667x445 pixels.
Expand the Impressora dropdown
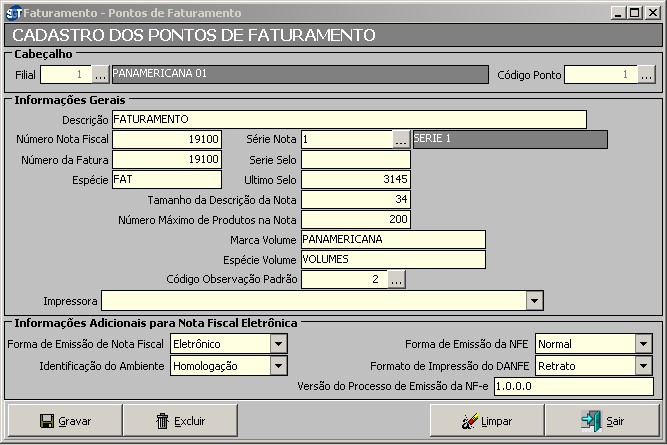(x=534, y=301)
